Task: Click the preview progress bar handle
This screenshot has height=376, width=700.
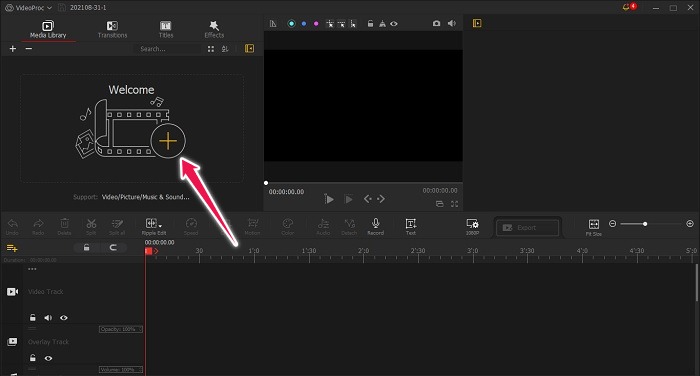Action: (266, 183)
